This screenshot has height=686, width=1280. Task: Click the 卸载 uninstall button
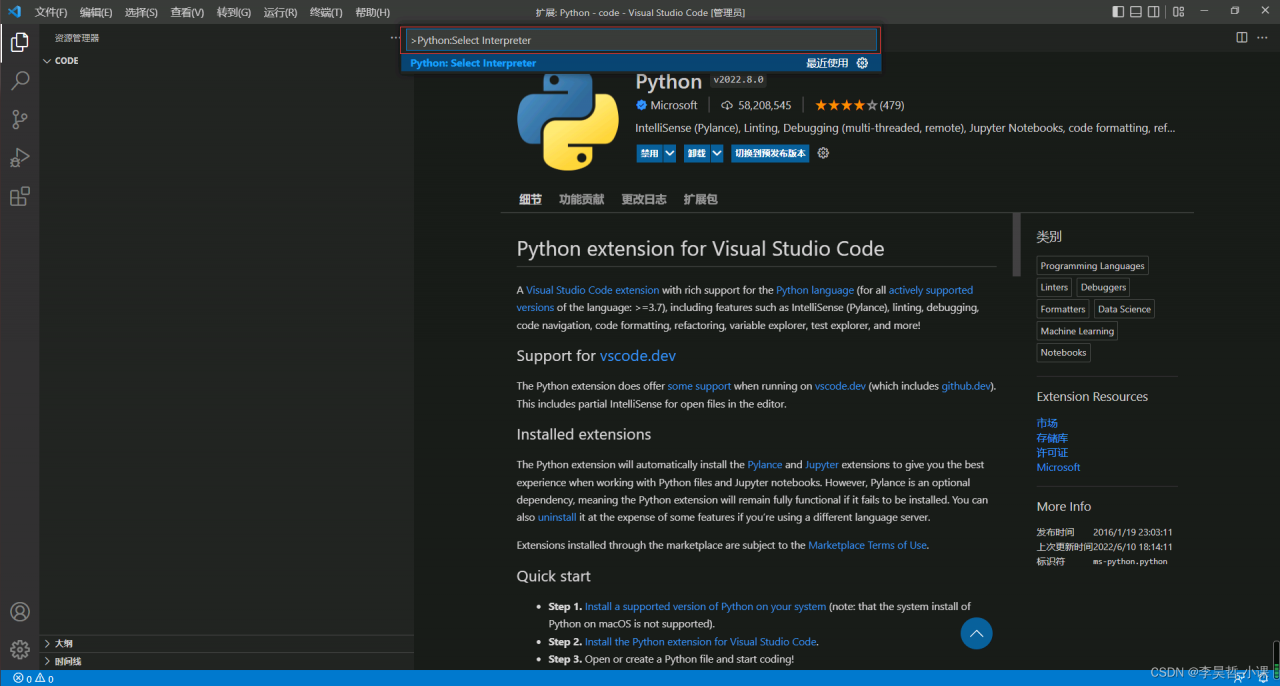(x=697, y=153)
